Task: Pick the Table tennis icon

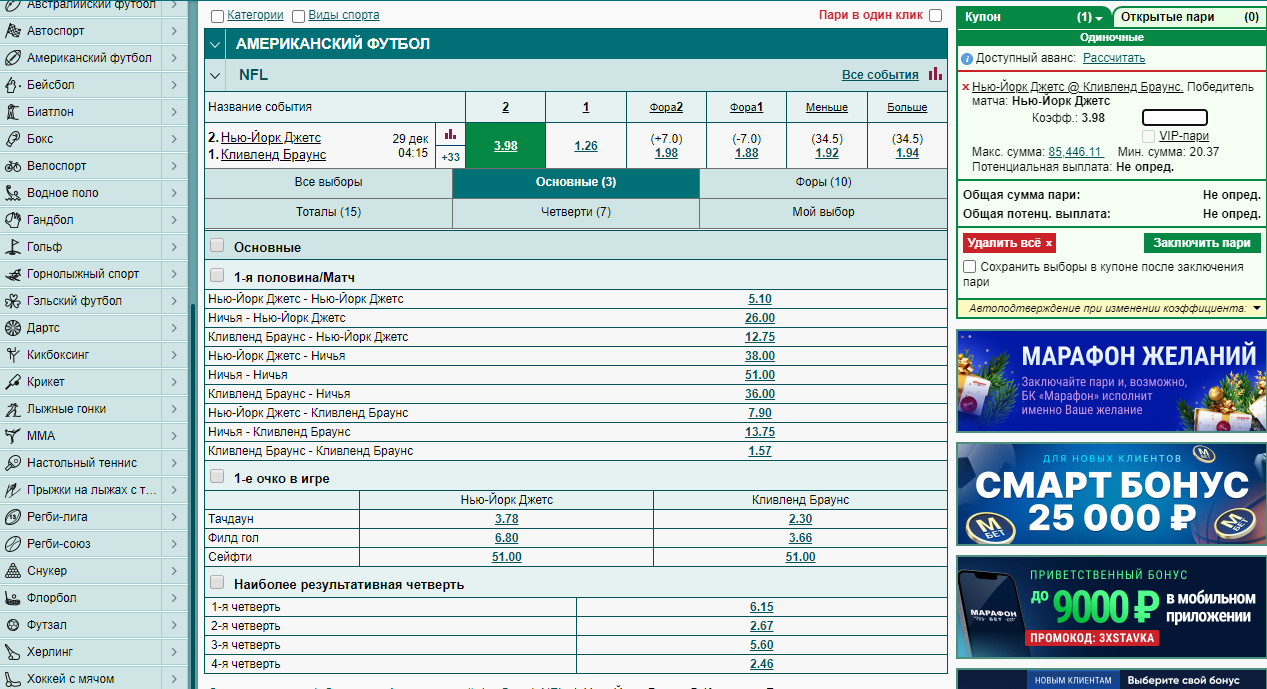Action: pyautogui.click(x=13, y=463)
